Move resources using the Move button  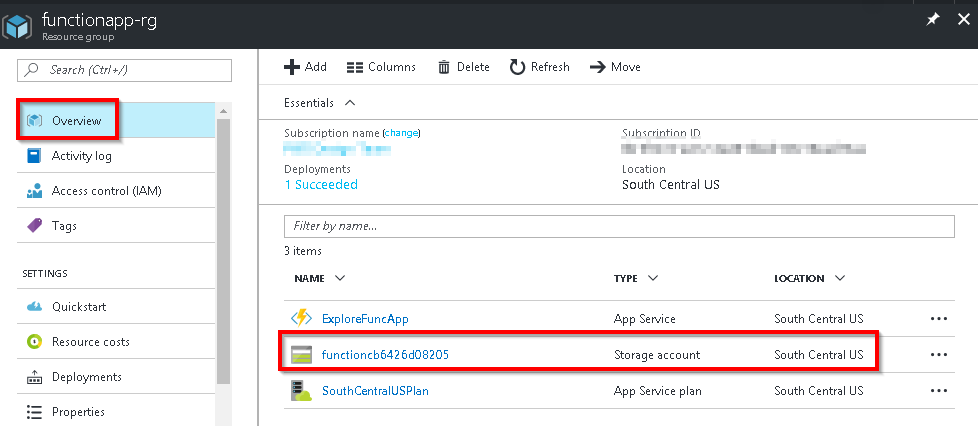(x=614, y=67)
